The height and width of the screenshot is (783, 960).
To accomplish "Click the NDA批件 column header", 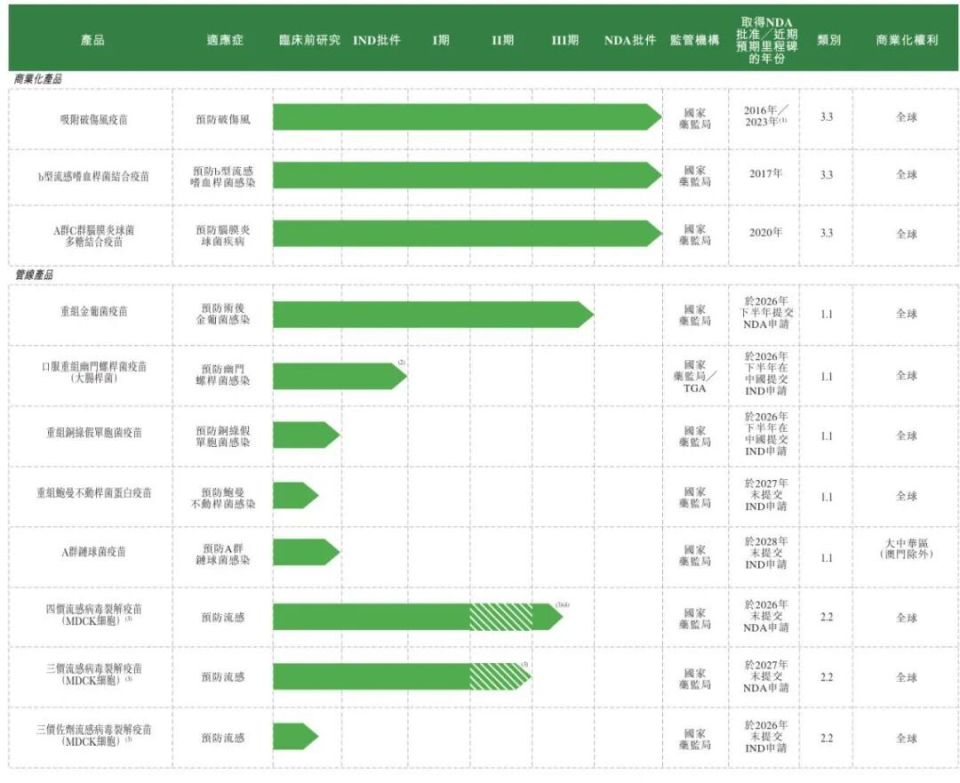I will (x=630, y=41).
